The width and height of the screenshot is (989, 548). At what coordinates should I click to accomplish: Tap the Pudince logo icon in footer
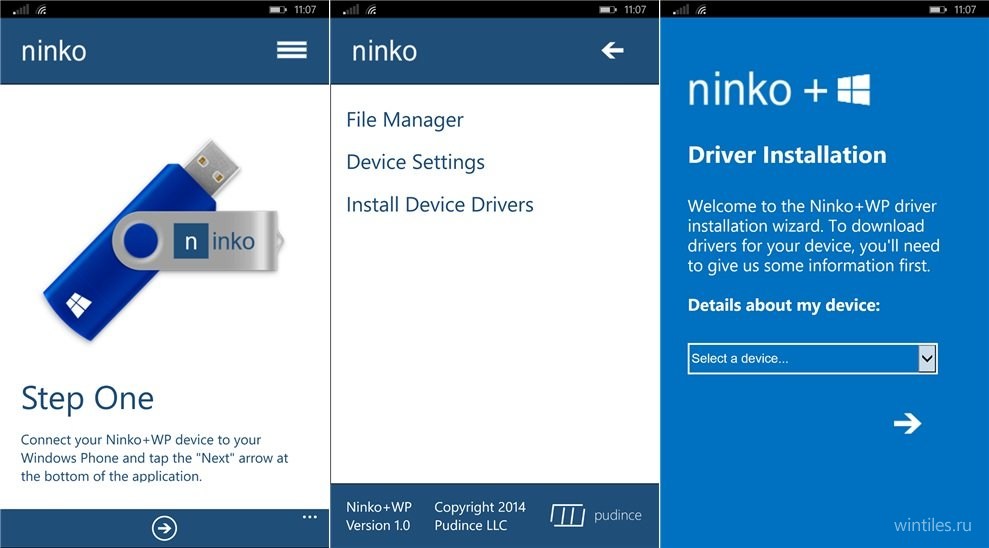568,515
